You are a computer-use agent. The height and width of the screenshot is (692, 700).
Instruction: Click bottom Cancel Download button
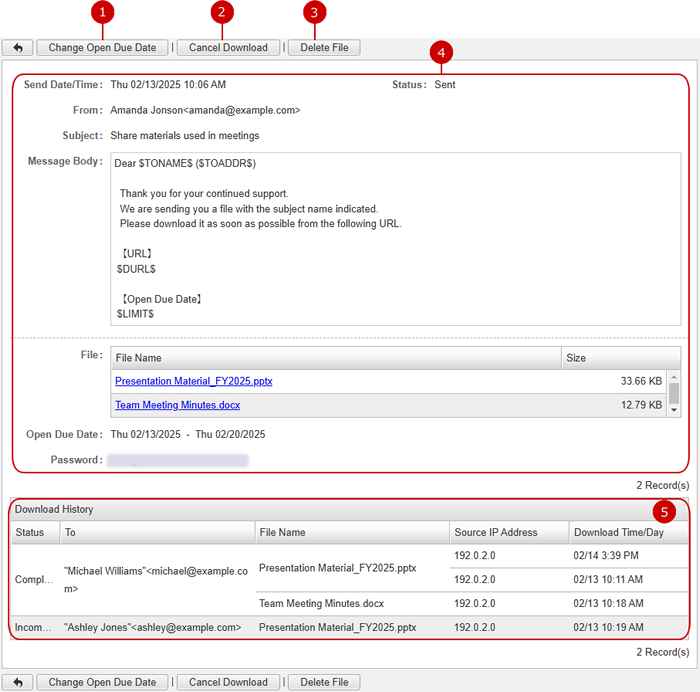(x=228, y=682)
